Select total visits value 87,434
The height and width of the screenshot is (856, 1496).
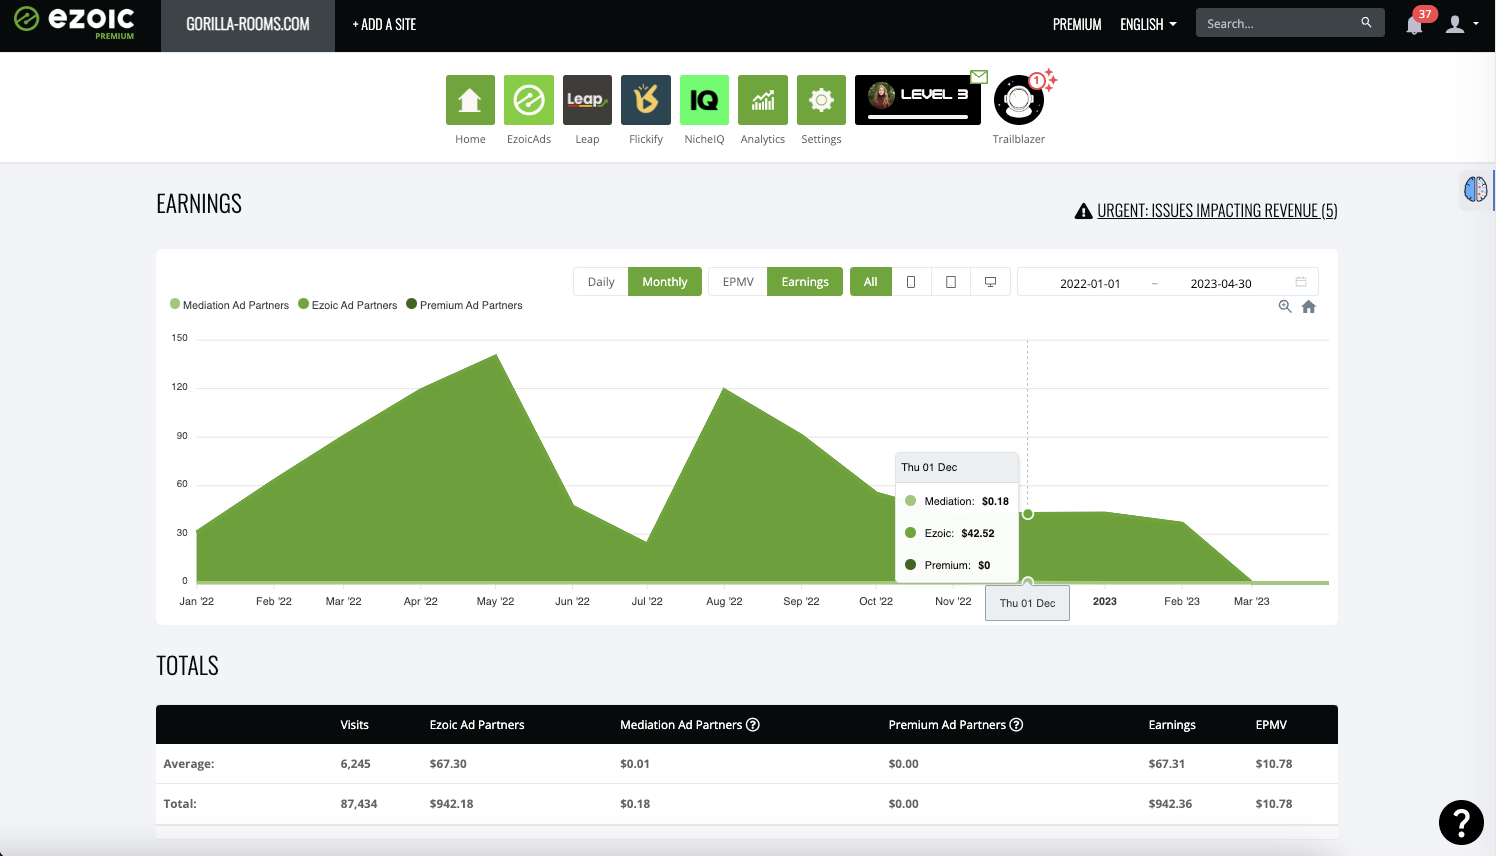359,804
